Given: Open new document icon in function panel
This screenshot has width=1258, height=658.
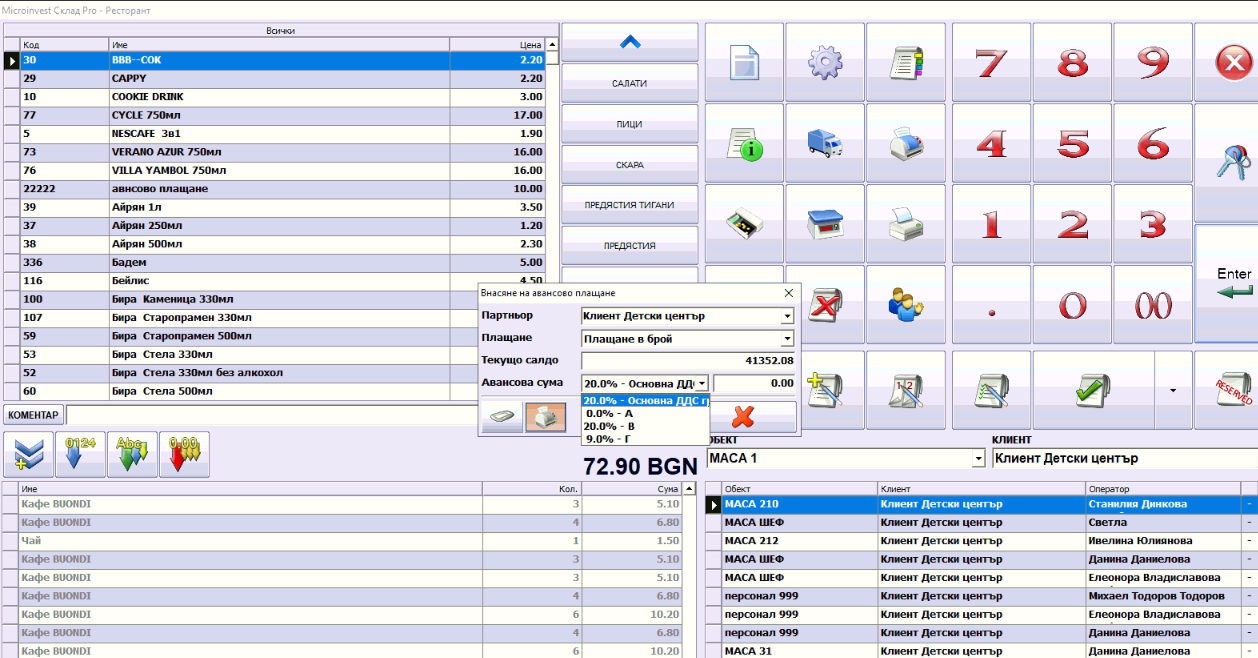Looking at the screenshot, I should click(744, 62).
